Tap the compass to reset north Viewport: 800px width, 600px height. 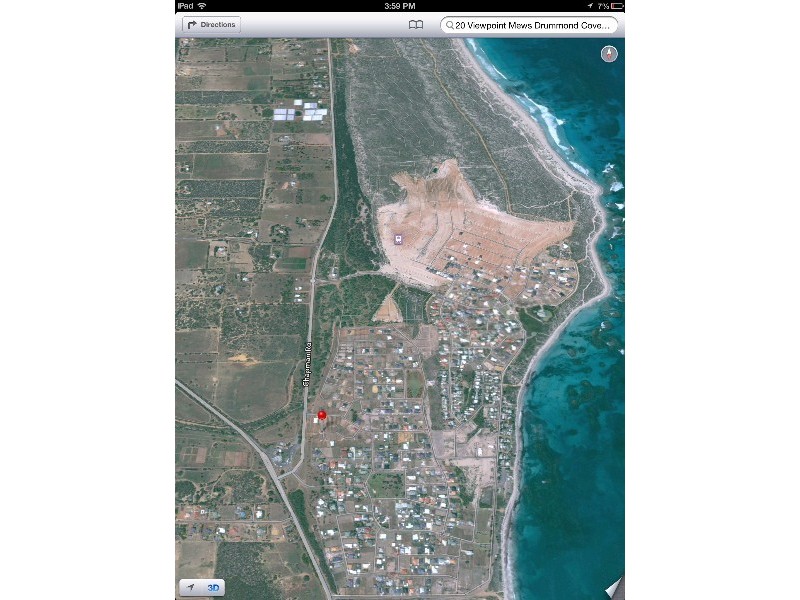pyautogui.click(x=609, y=53)
